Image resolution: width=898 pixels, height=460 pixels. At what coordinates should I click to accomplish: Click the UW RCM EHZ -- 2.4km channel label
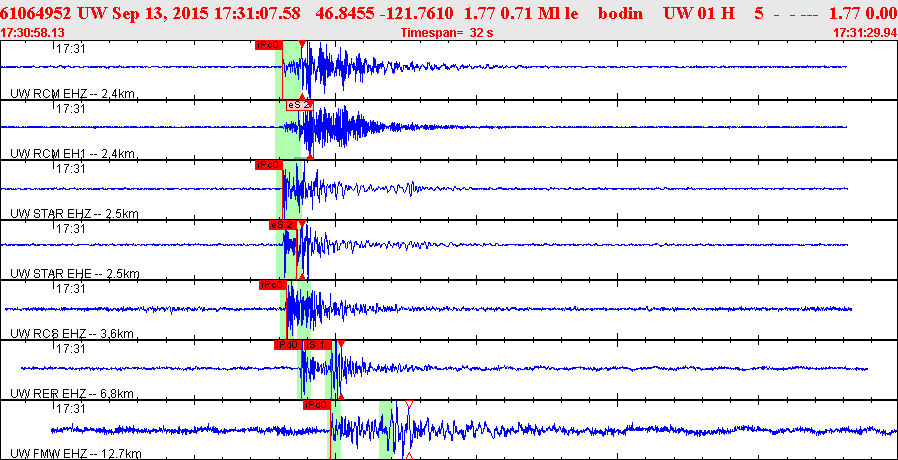pos(73,94)
